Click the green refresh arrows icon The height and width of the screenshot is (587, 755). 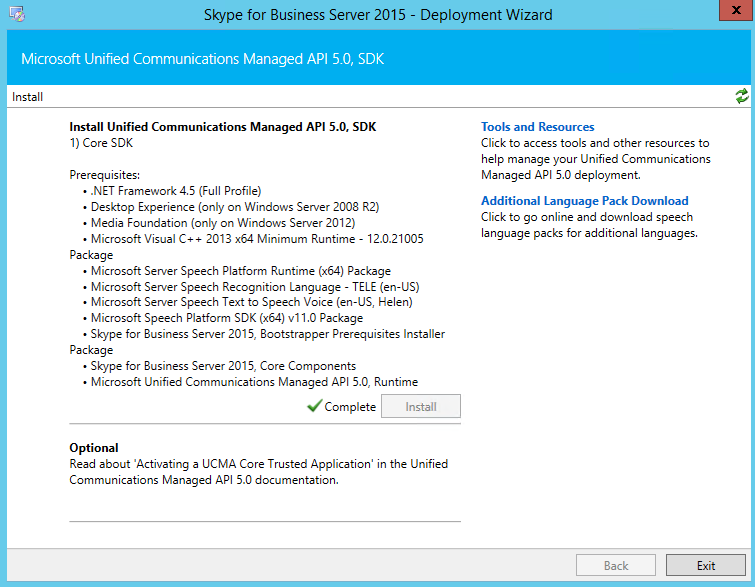click(x=742, y=96)
